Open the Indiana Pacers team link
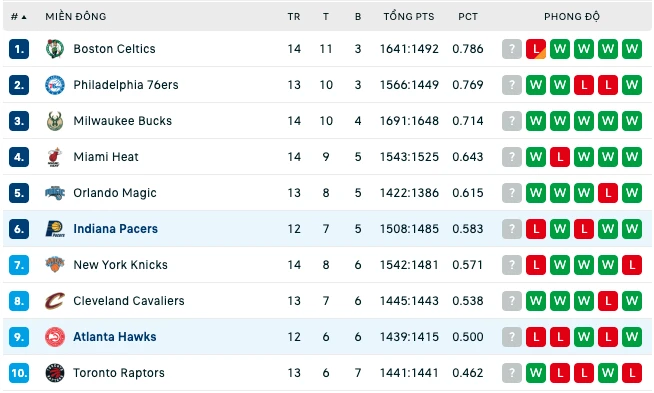The width and height of the screenshot is (654, 393). (116, 229)
